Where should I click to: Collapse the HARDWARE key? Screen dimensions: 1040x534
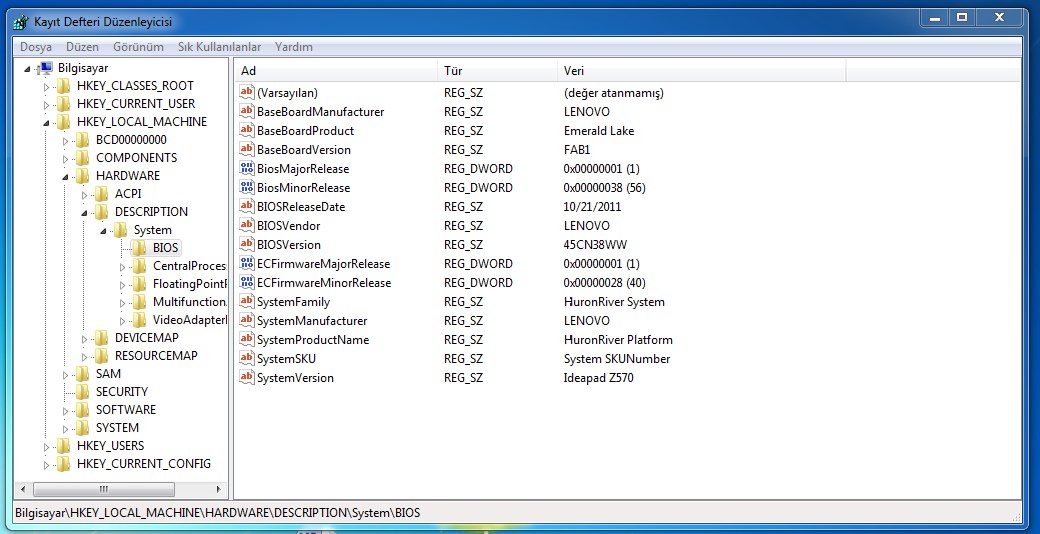[x=65, y=176]
